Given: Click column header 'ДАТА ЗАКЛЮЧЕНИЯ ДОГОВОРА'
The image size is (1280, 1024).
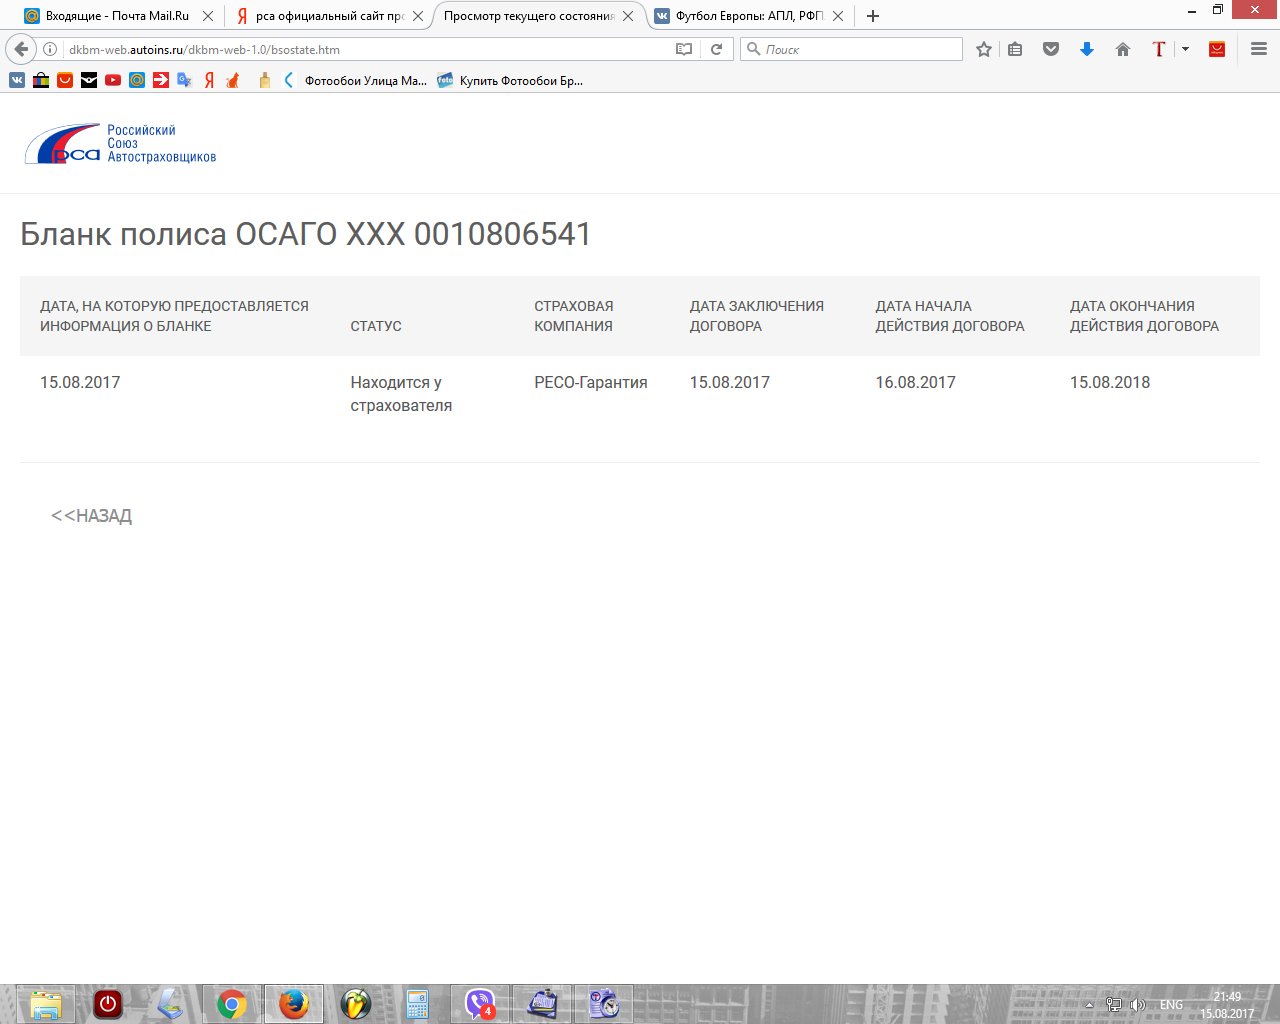Looking at the screenshot, I should (757, 316).
